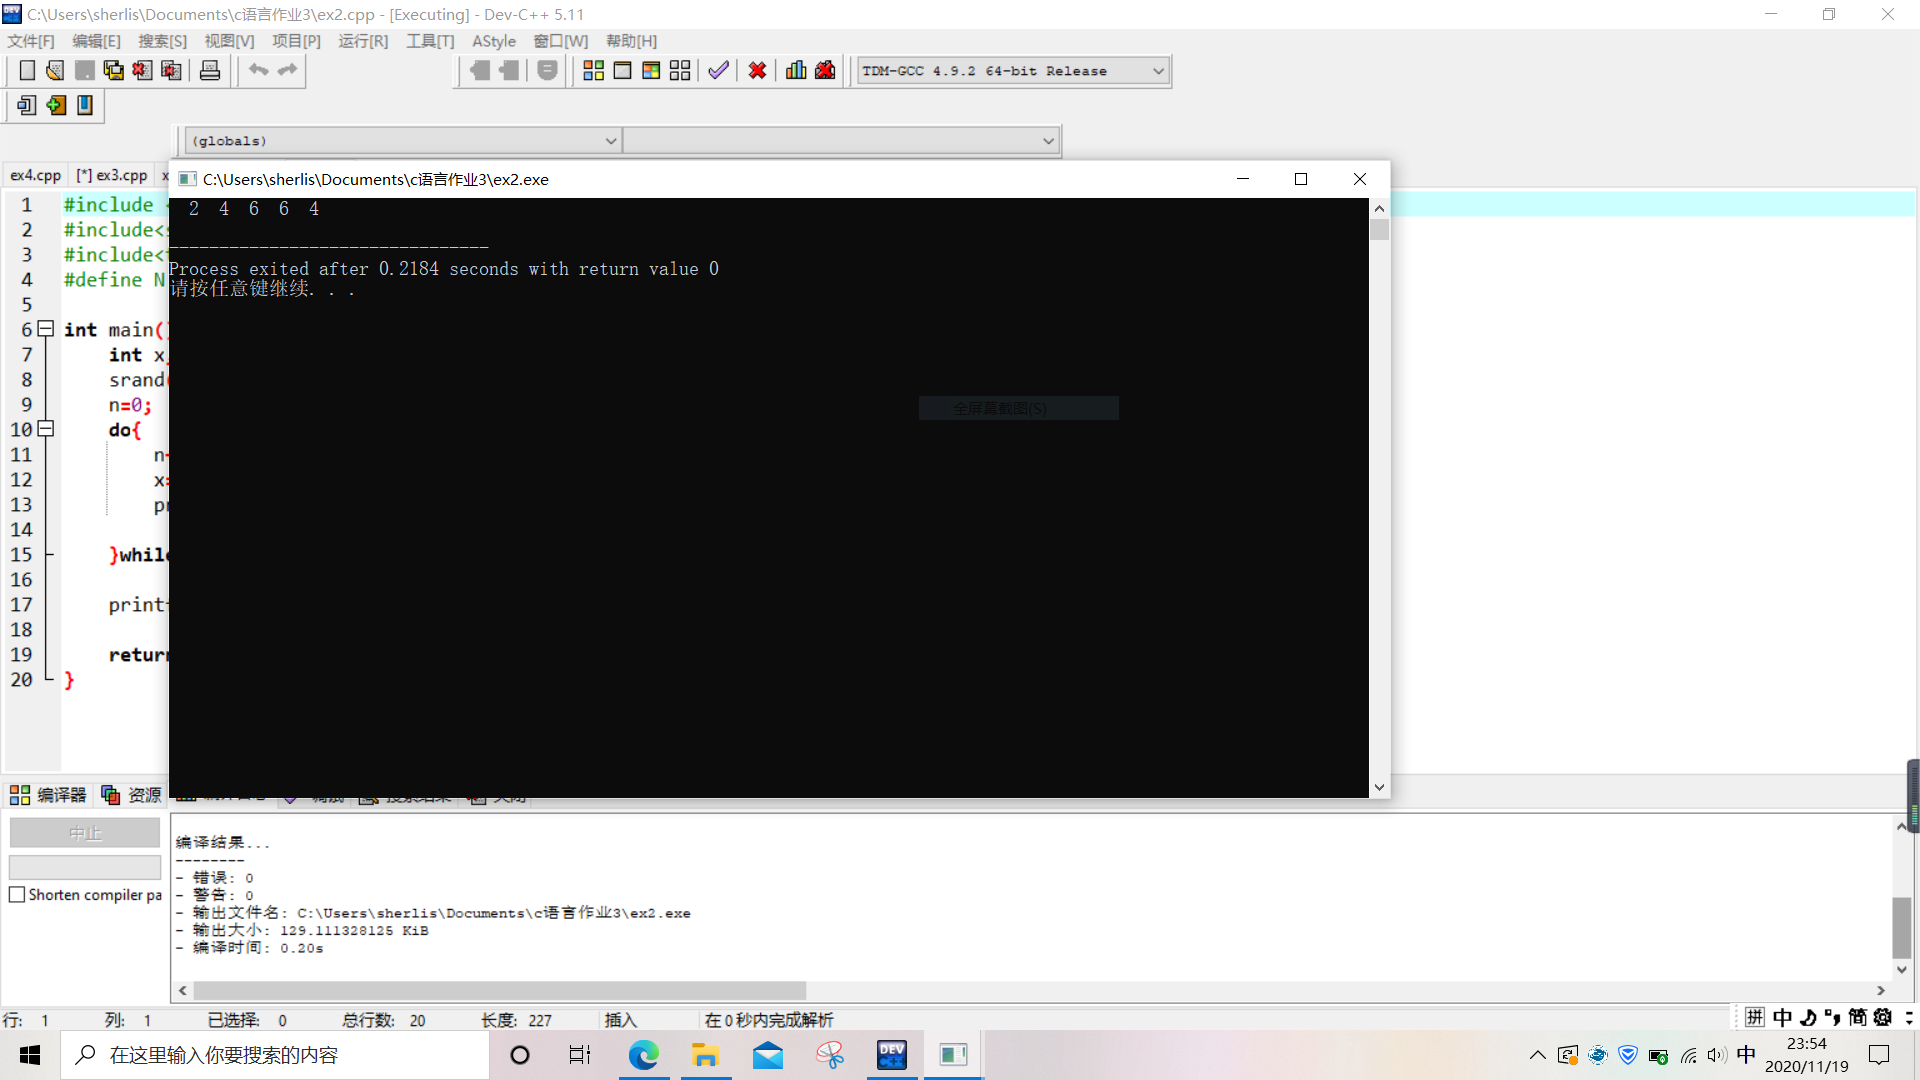1920x1080 pixels.
Task: Click the red X stop execution icon
Action: coord(757,70)
